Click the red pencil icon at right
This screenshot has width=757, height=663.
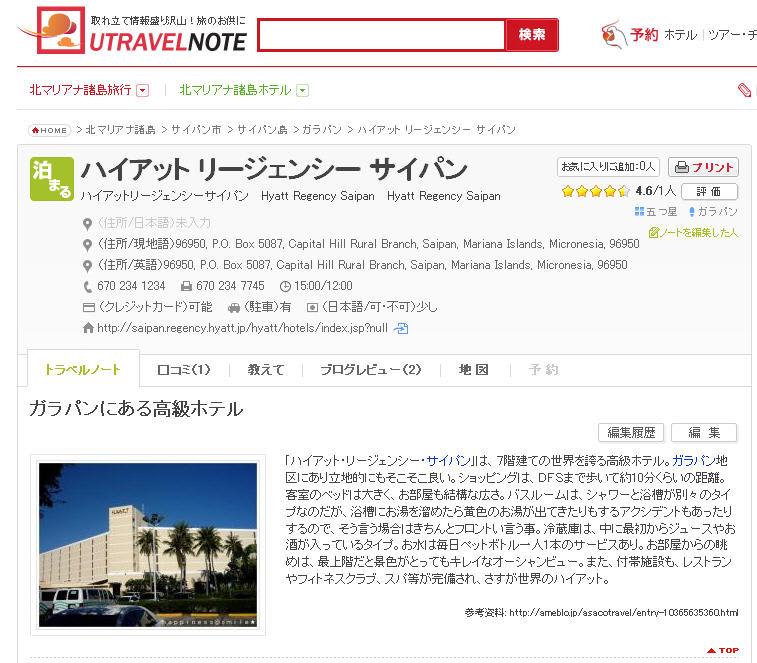(744, 90)
